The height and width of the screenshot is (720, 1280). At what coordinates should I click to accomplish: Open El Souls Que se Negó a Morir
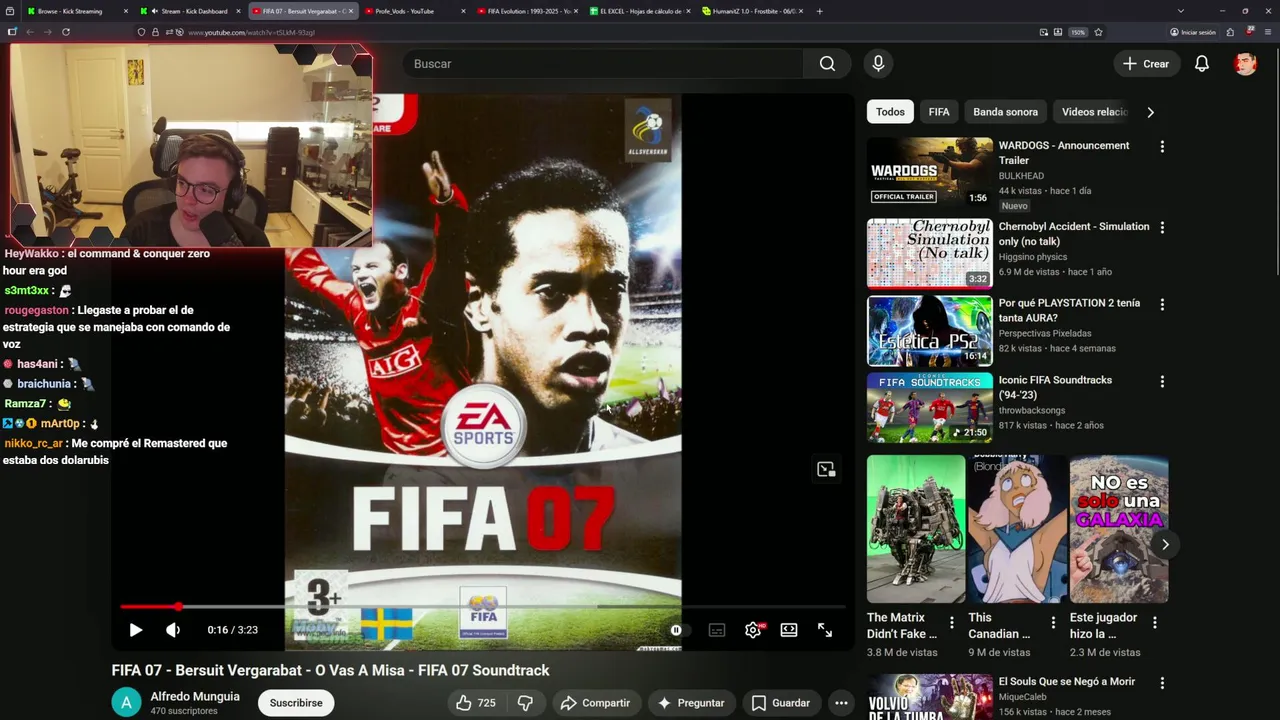pos(1067,681)
